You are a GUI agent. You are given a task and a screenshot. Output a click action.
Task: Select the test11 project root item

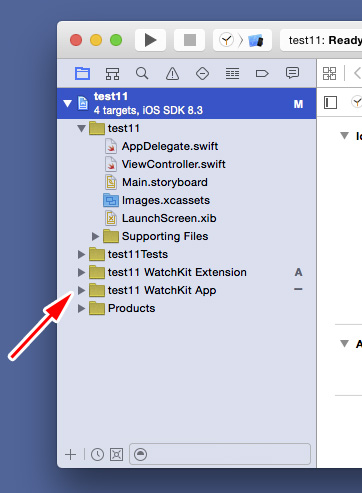187,103
